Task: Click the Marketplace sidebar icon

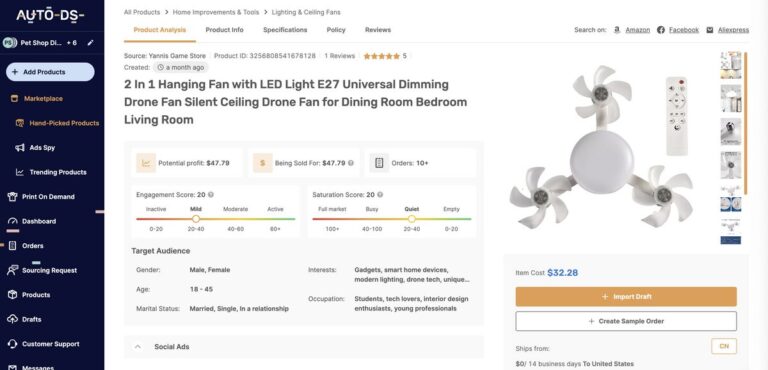Action: click(14, 99)
